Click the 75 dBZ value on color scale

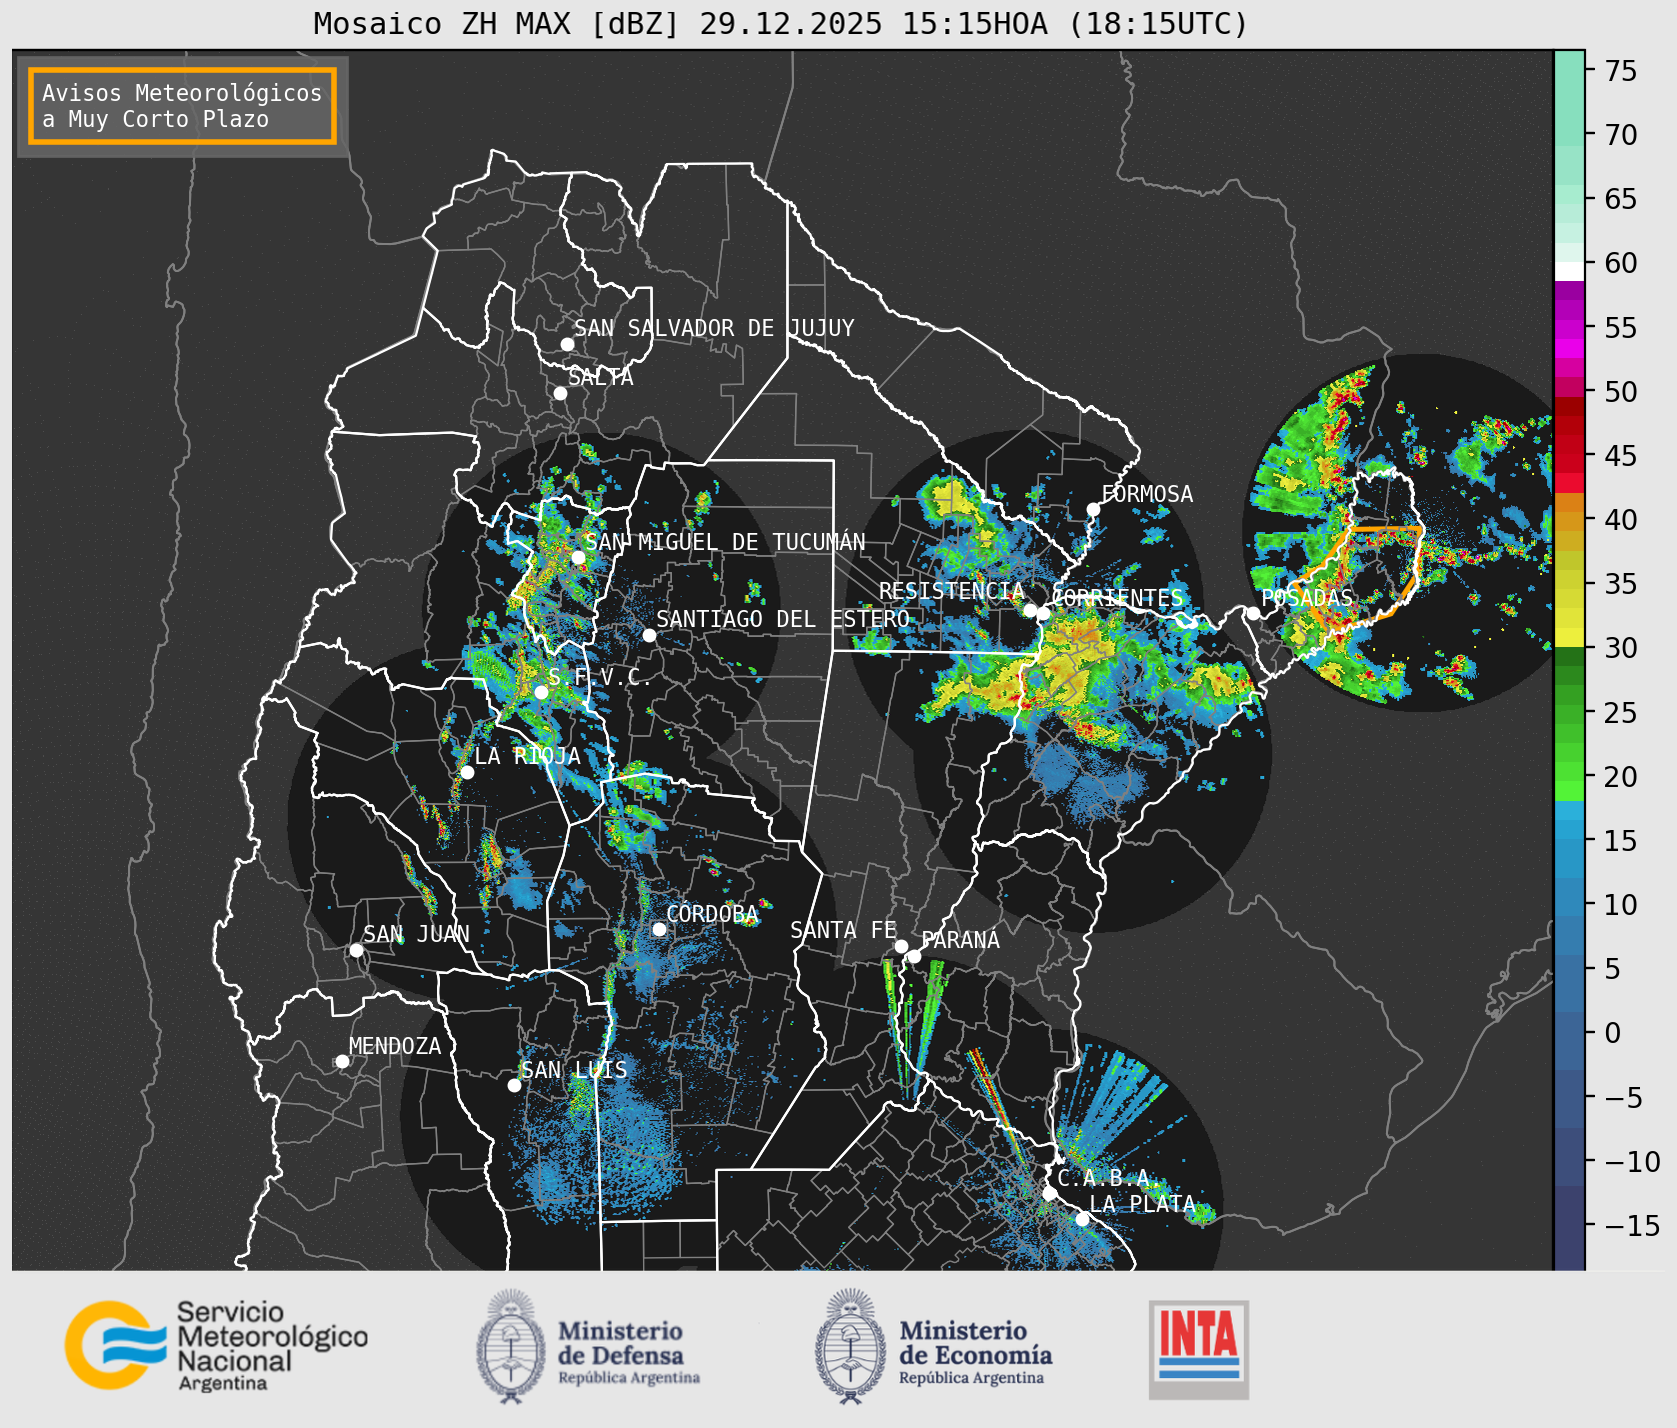(x=1621, y=70)
